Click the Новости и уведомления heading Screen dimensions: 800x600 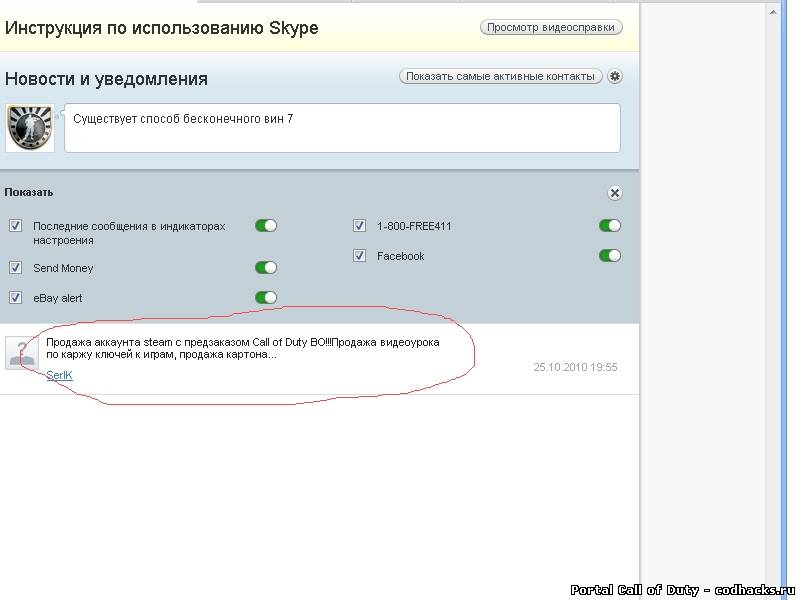coord(106,79)
